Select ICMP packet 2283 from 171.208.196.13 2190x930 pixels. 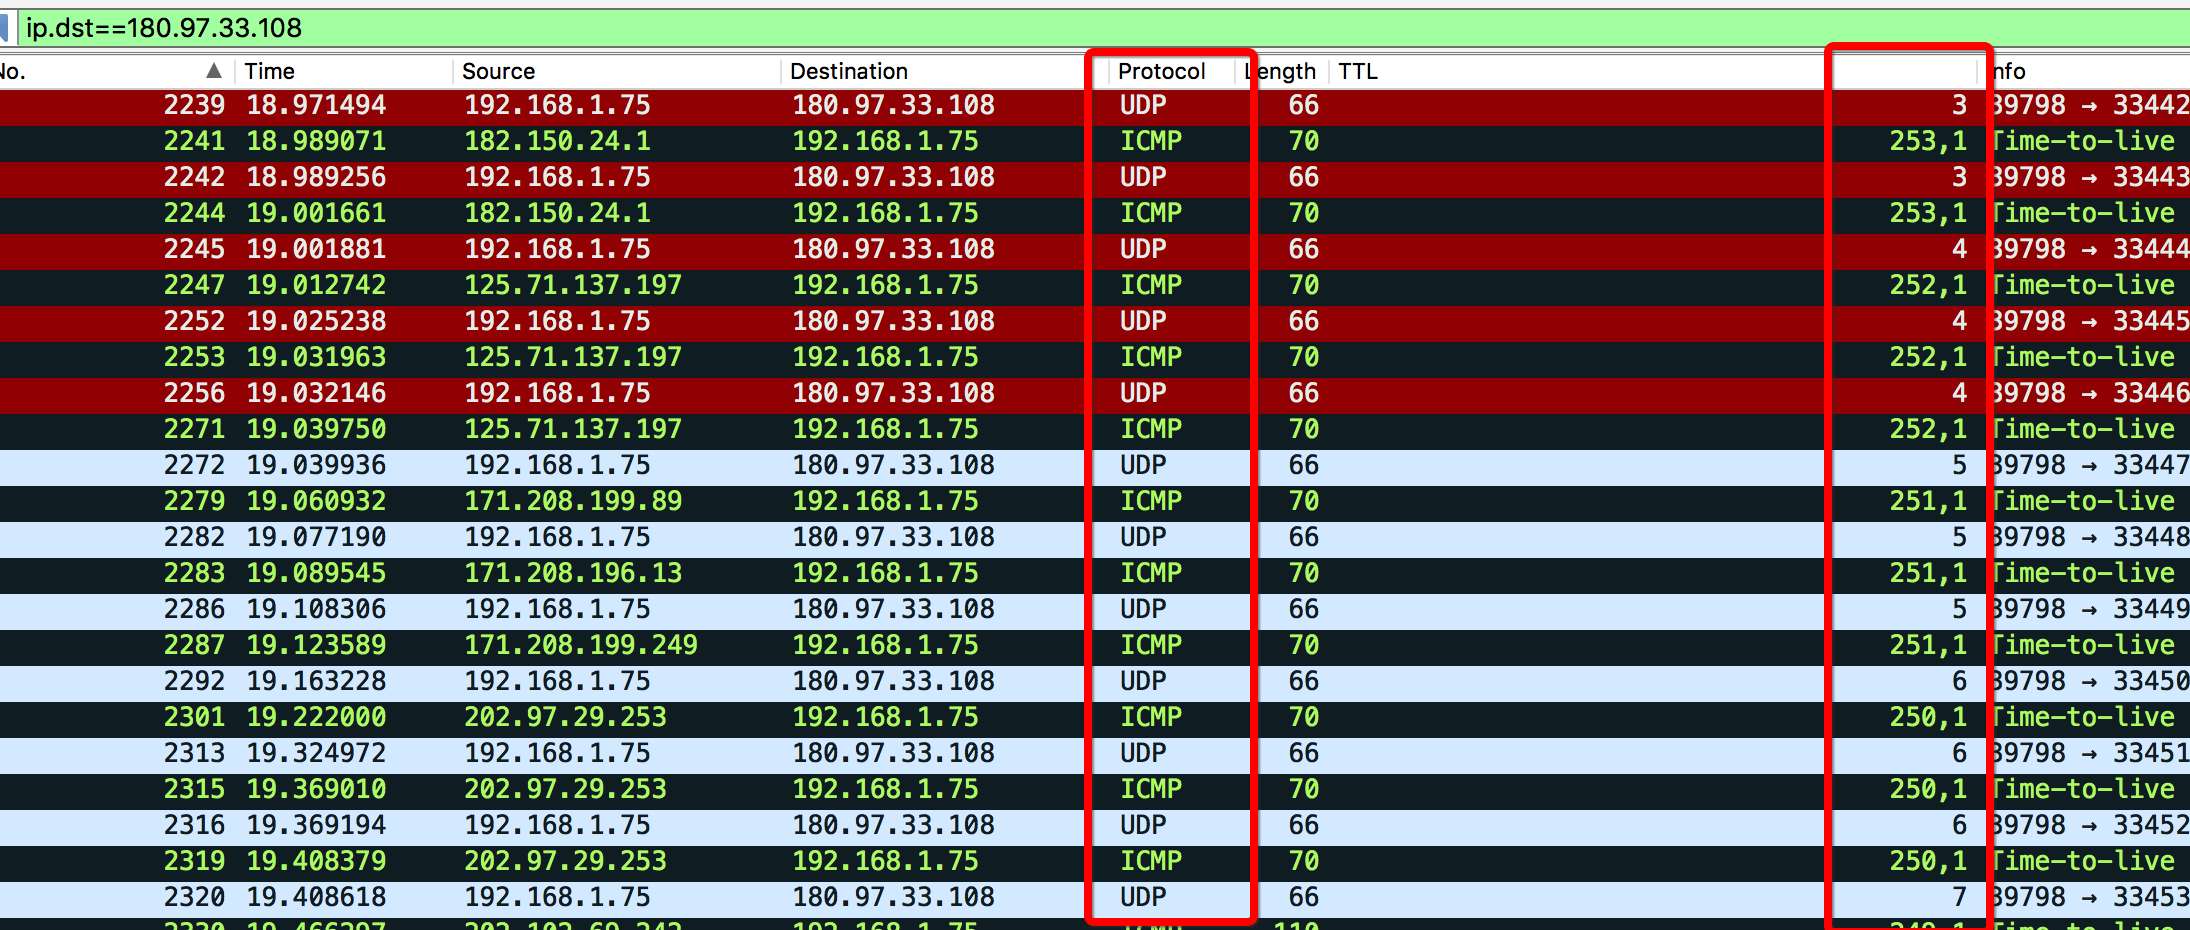click(x=700, y=573)
